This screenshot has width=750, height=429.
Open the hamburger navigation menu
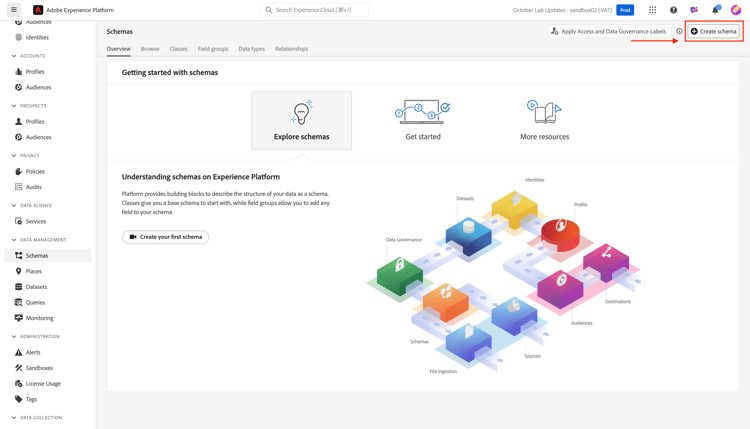click(13, 10)
